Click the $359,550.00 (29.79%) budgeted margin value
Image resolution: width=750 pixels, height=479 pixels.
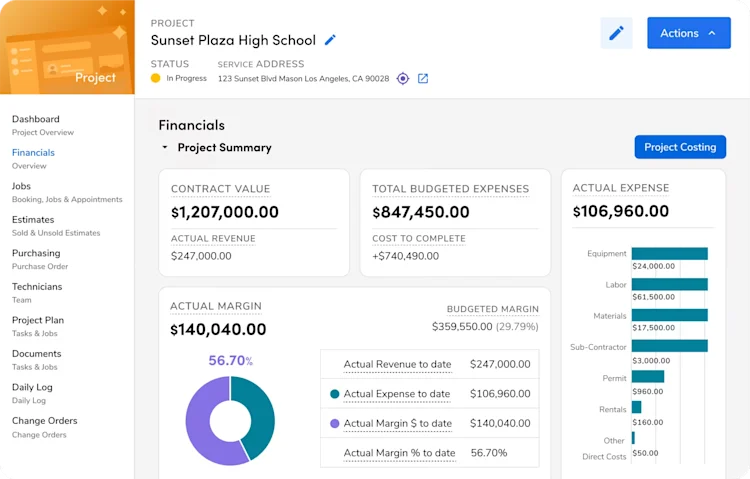485,326
